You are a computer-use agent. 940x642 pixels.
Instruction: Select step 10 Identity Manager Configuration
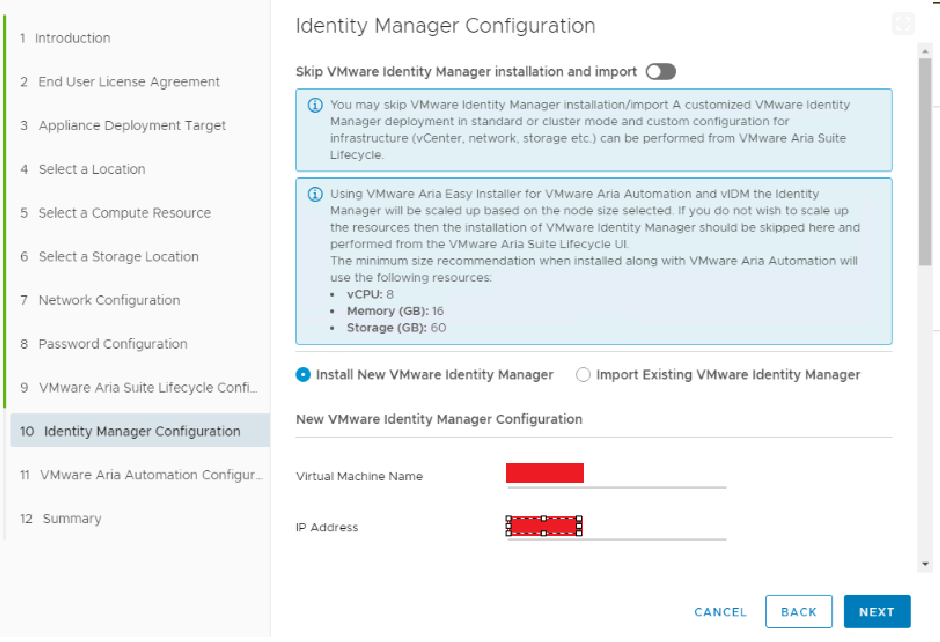point(140,431)
